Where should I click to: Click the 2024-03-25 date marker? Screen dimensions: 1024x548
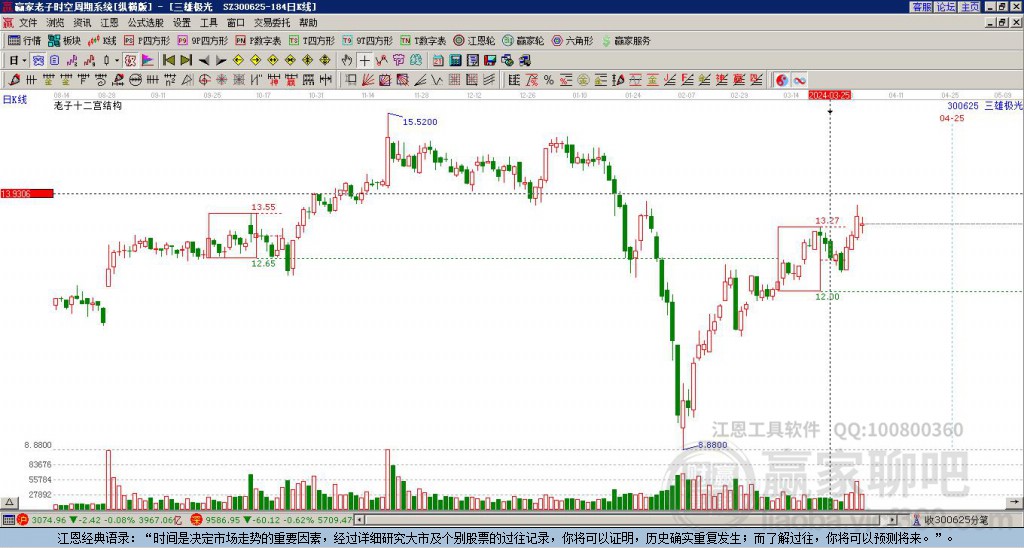point(830,95)
